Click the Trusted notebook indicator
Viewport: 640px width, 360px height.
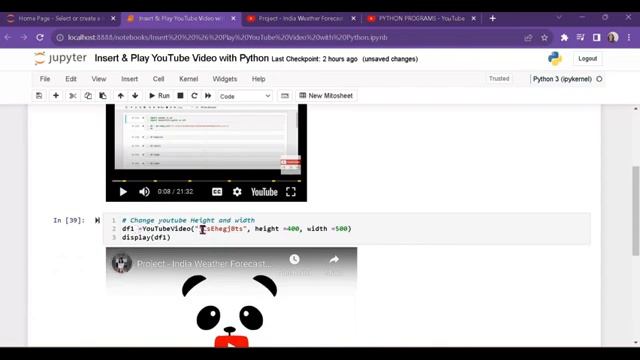[x=499, y=78]
